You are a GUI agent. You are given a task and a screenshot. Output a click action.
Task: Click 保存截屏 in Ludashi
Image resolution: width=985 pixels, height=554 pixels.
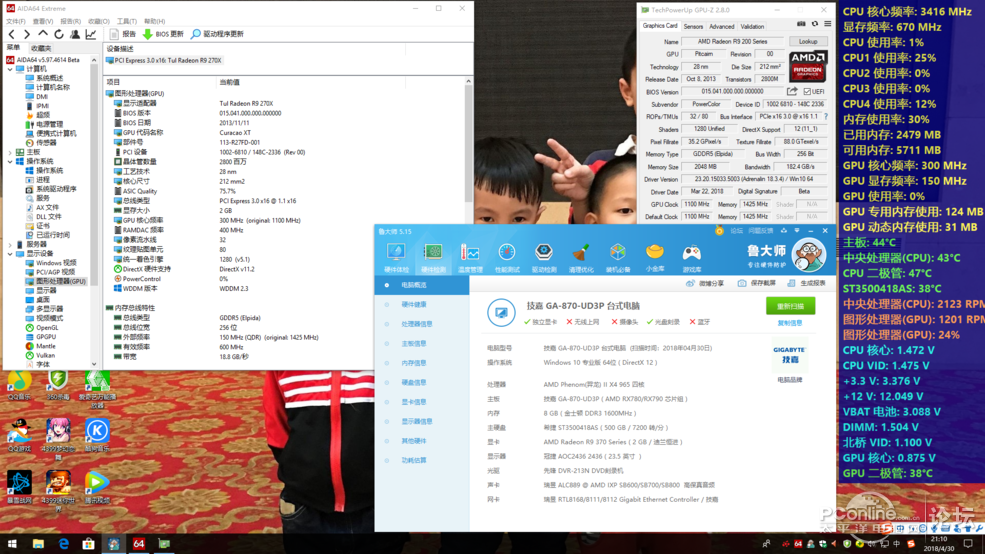757,283
